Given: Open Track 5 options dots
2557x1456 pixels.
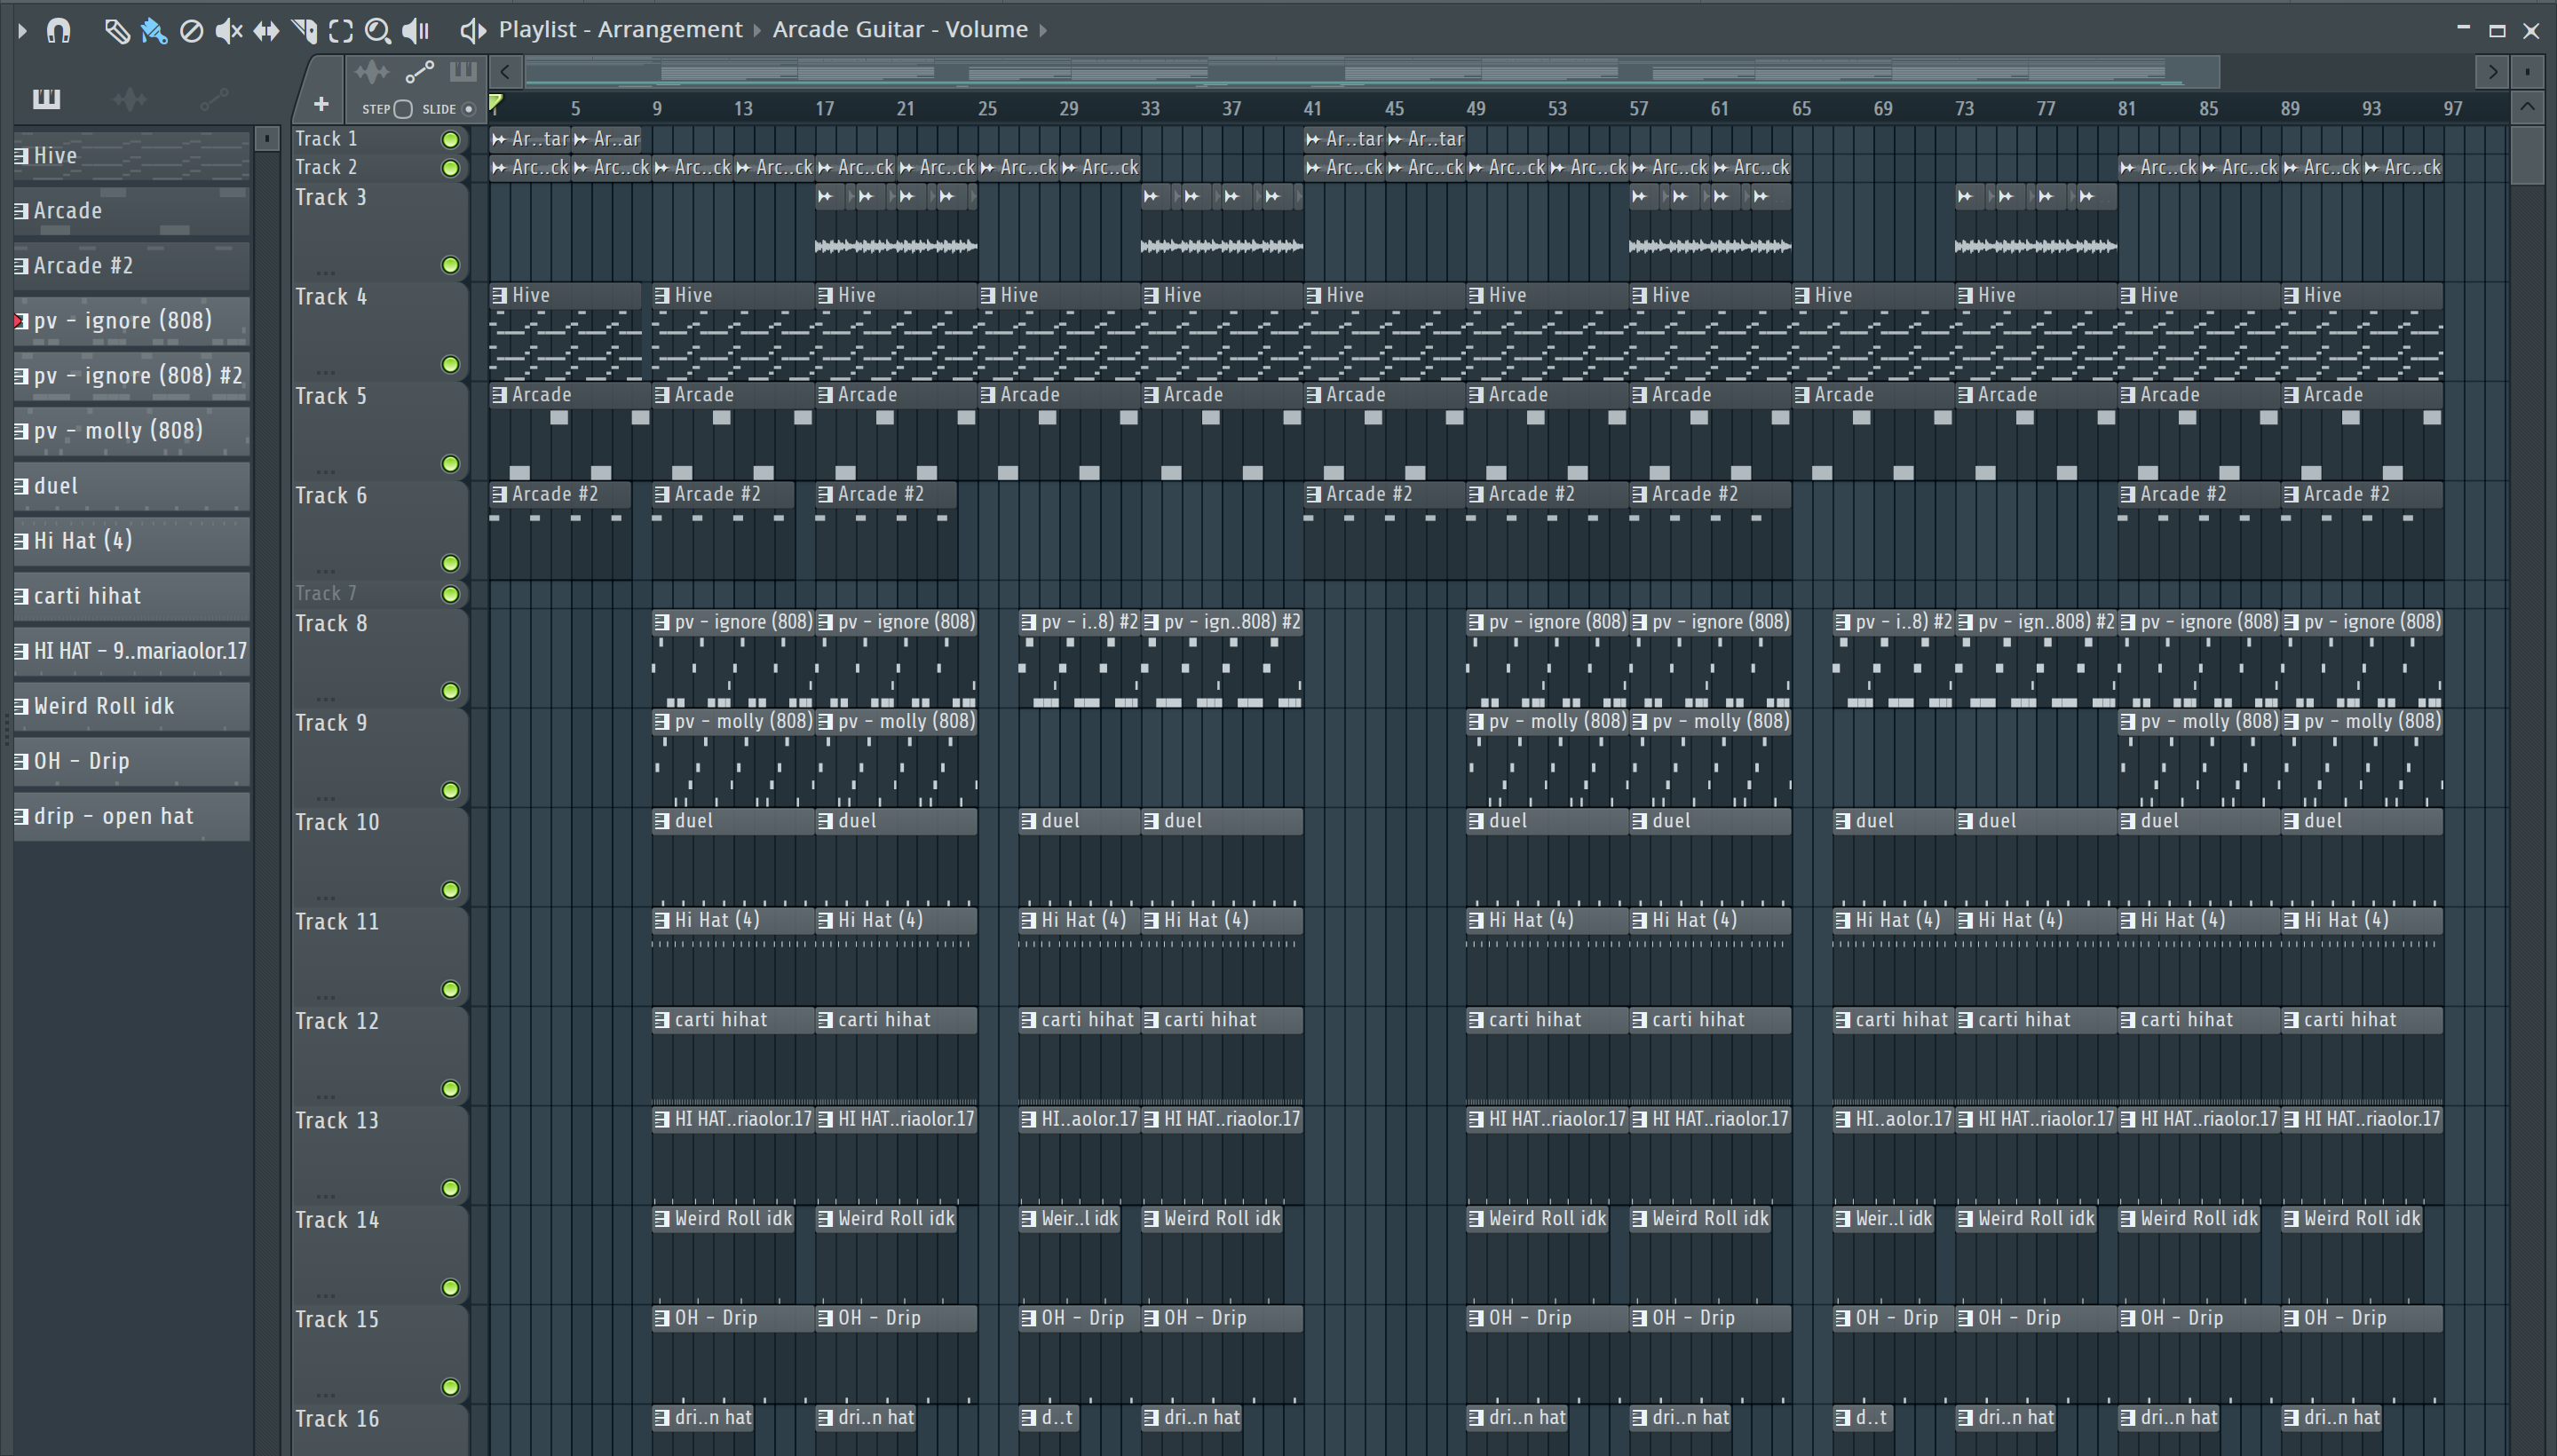Looking at the screenshot, I should 325,471.
